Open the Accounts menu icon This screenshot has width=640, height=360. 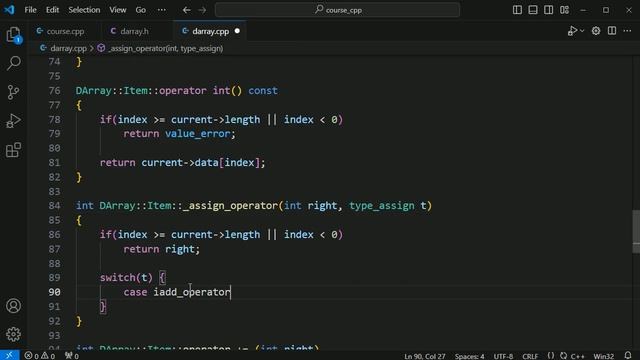pyautogui.click(x=13, y=306)
